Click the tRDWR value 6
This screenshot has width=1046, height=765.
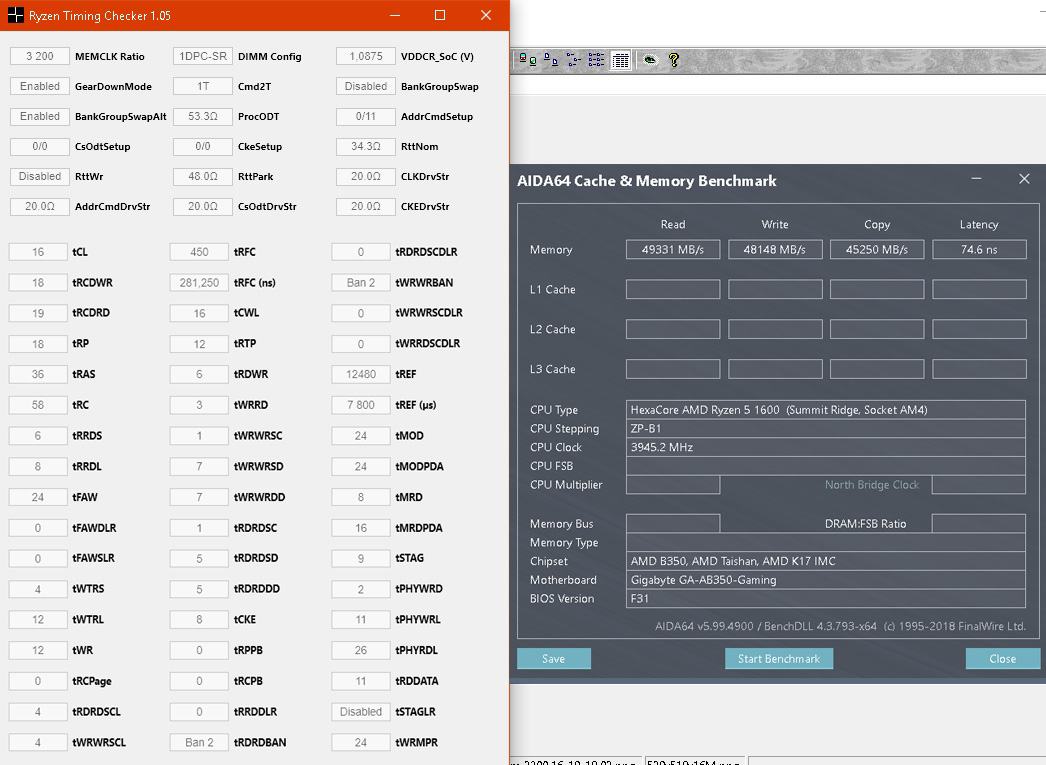(x=199, y=374)
